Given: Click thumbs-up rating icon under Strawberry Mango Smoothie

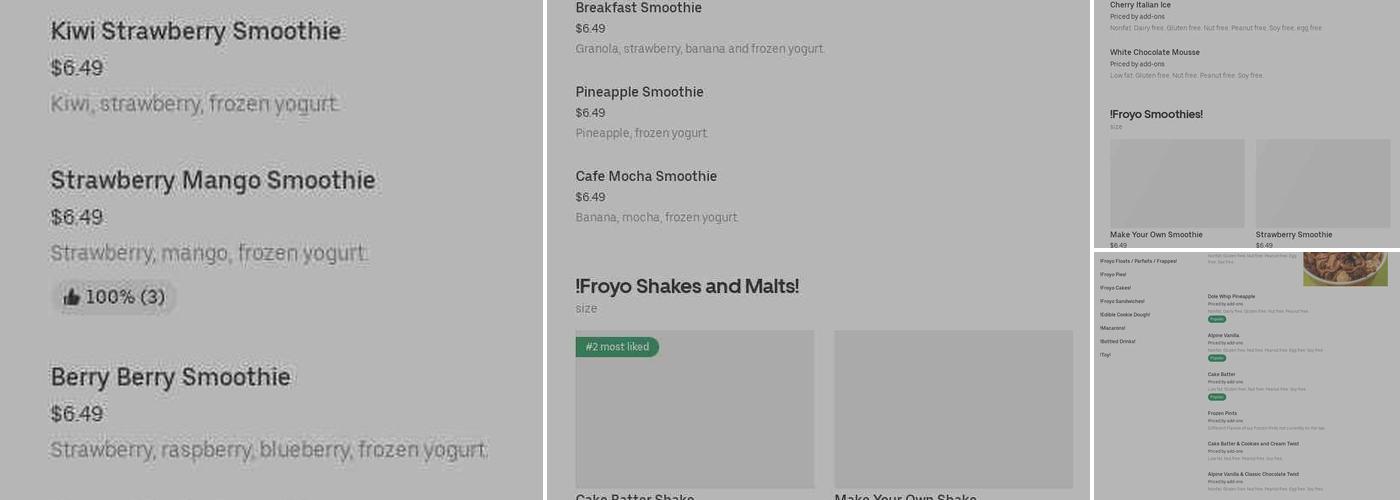Looking at the screenshot, I should coord(71,297).
